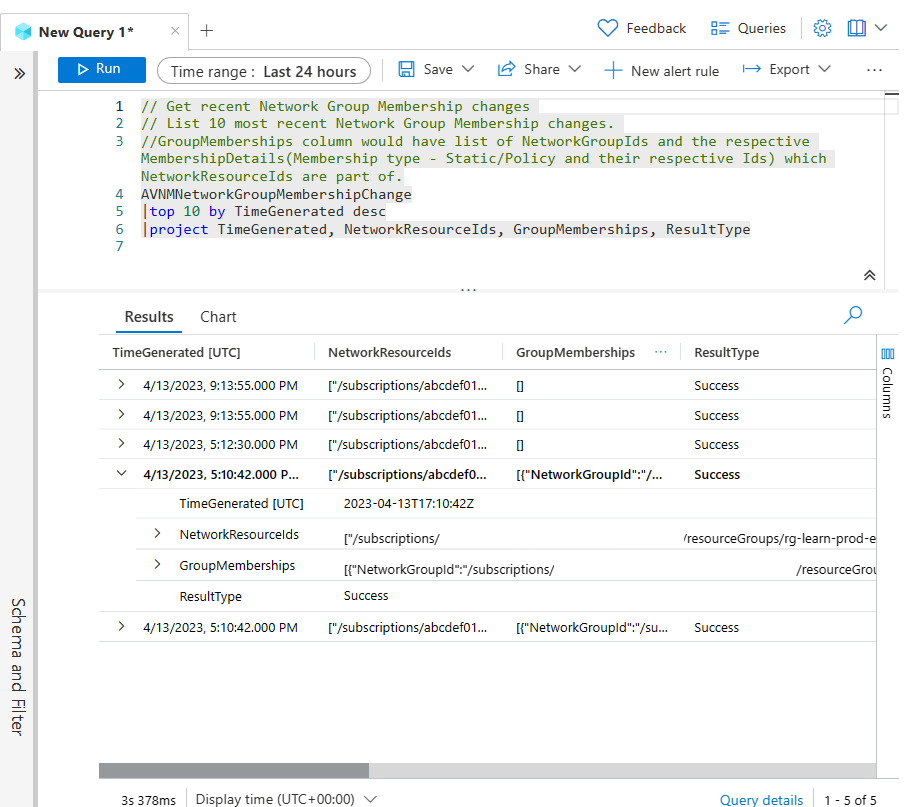921x807 pixels.
Task: Open the toolbar ellipsis more options
Action: click(x=875, y=70)
